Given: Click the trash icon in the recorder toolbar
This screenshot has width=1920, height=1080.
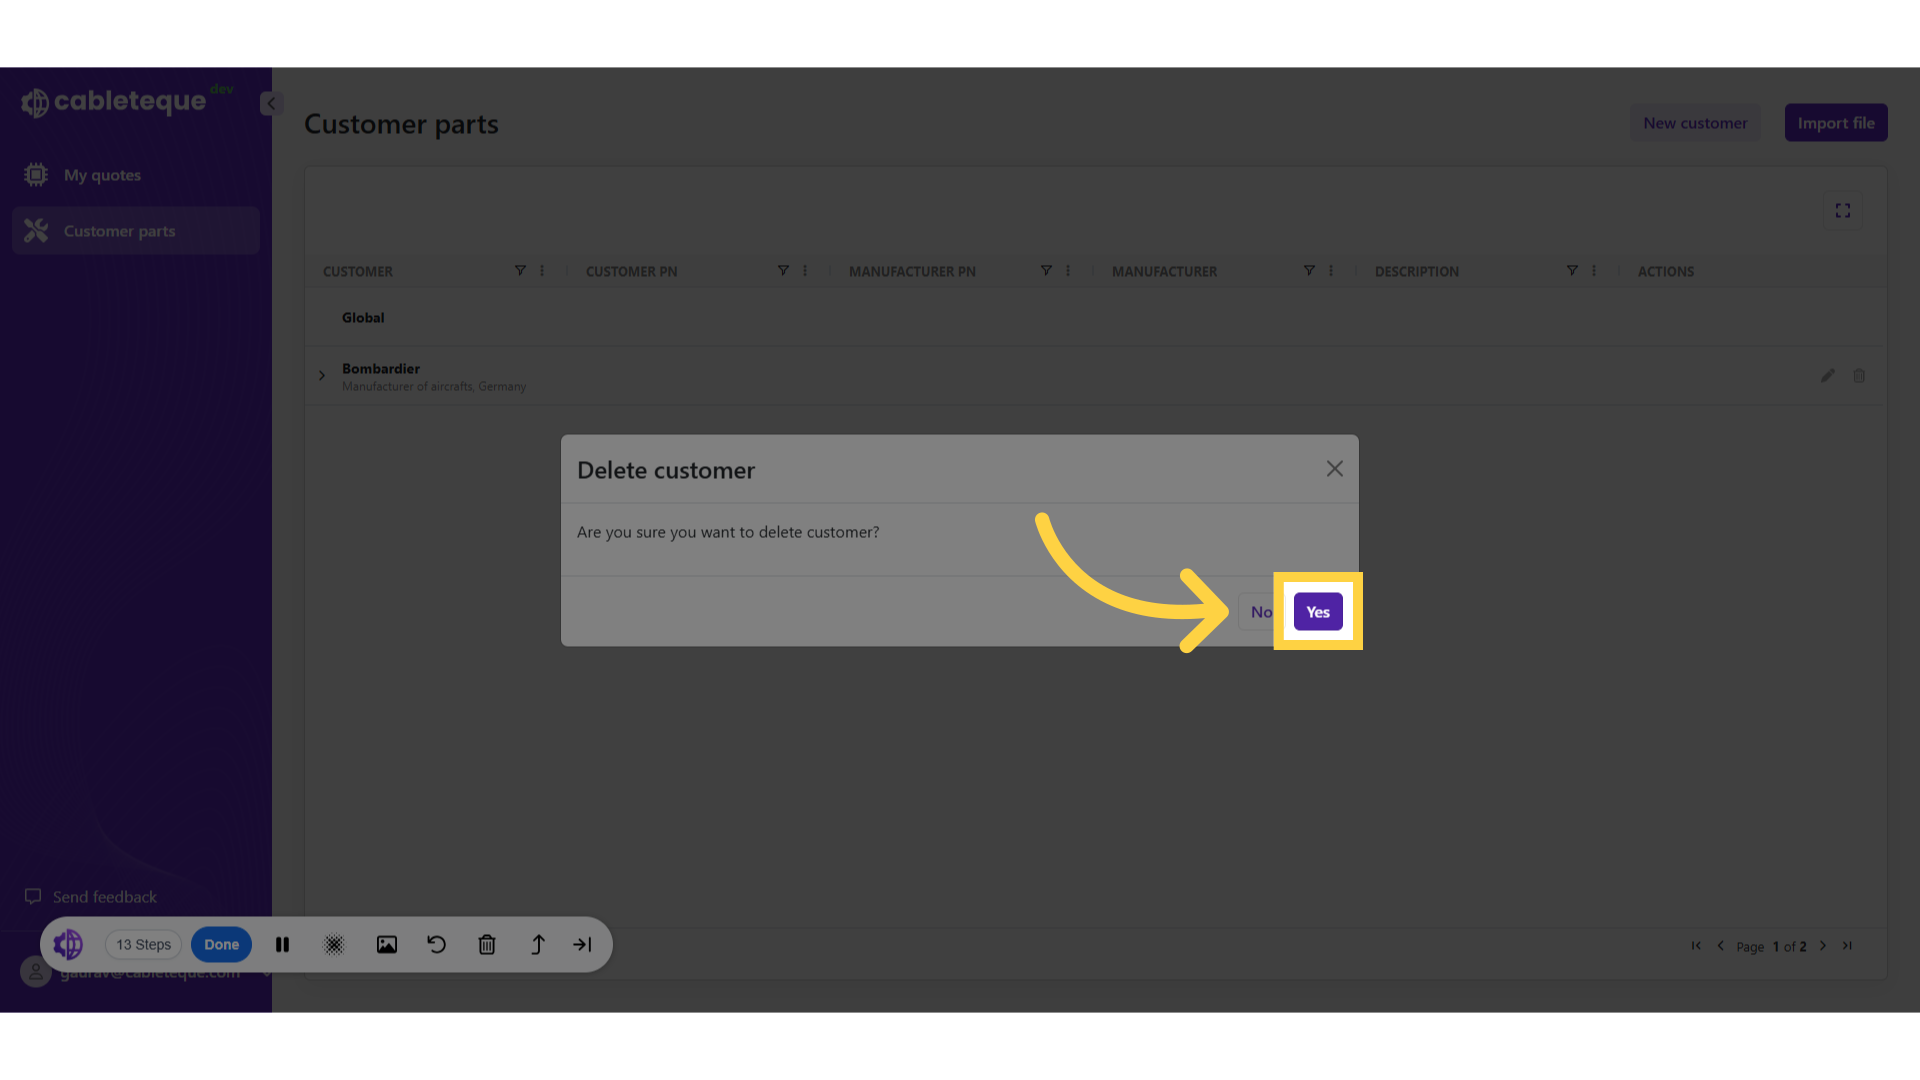Looking at the screenshot, I should coord(487,945).
